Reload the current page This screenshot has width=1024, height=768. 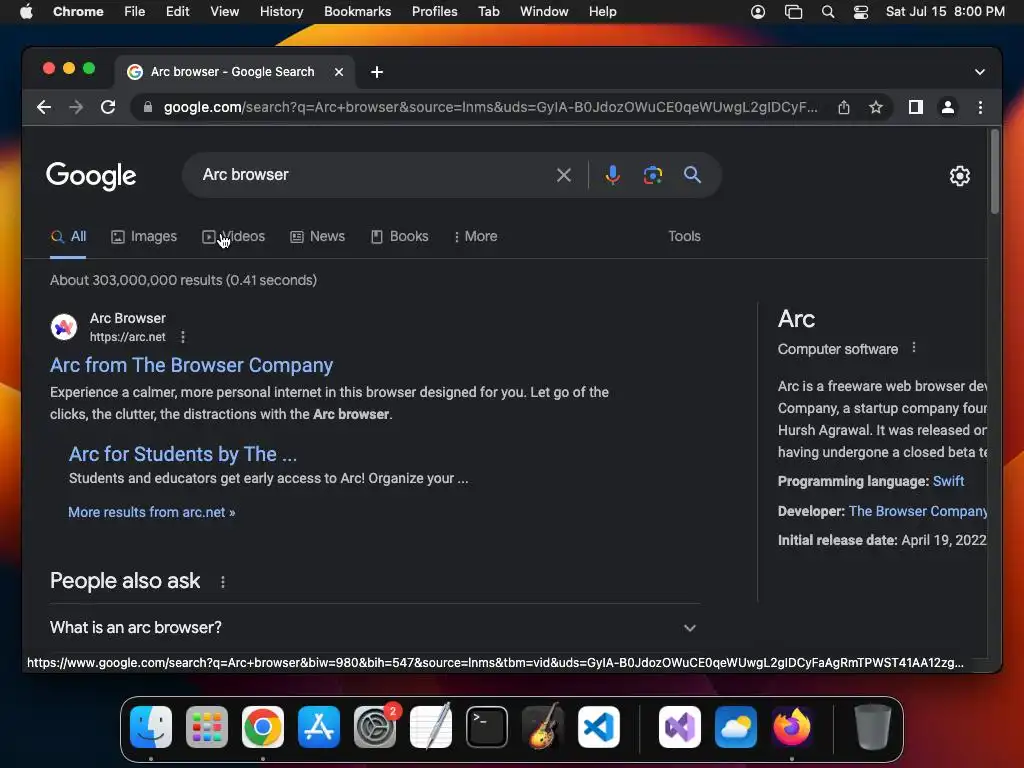[108, 107]
